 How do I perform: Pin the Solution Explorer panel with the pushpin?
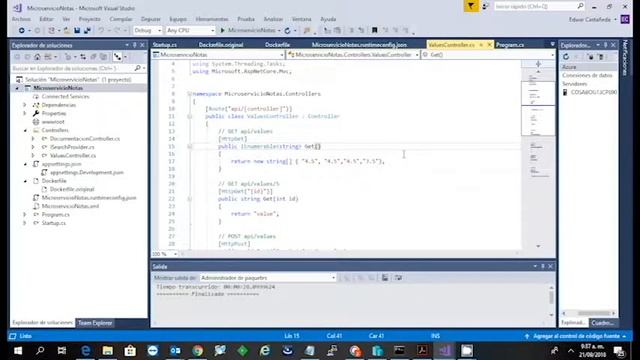click(135, 45)
